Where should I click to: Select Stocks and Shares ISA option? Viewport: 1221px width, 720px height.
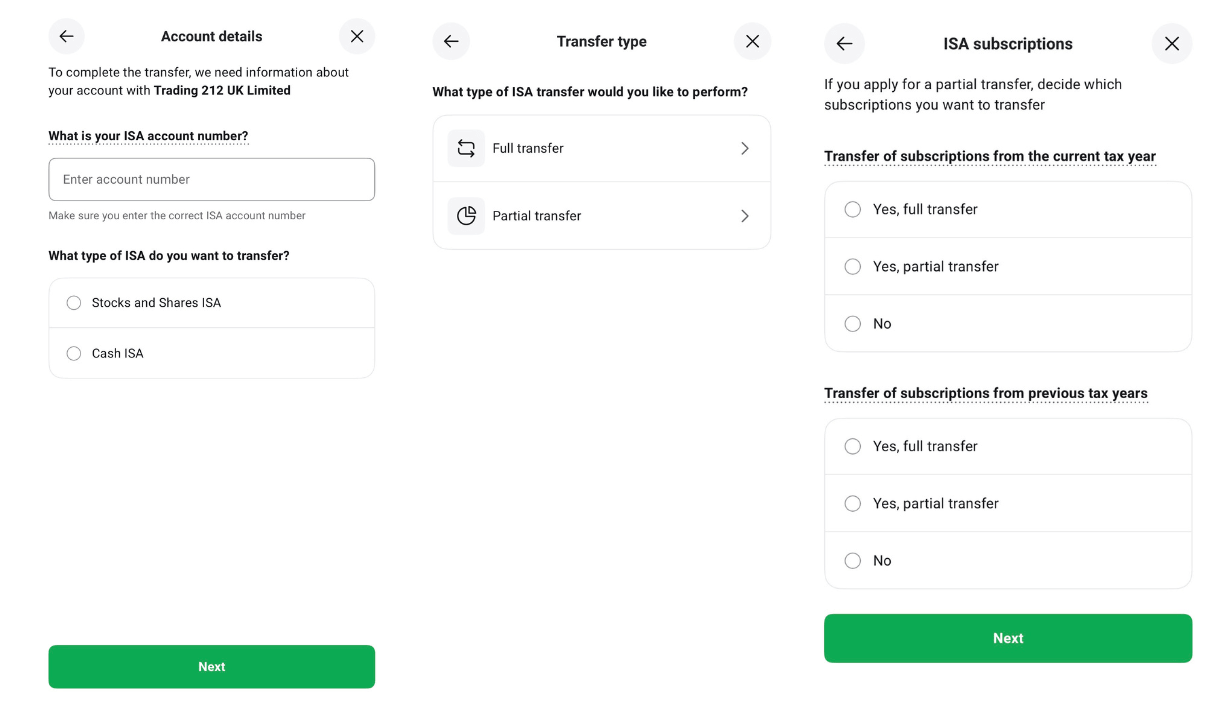click(x=74, y=303)
